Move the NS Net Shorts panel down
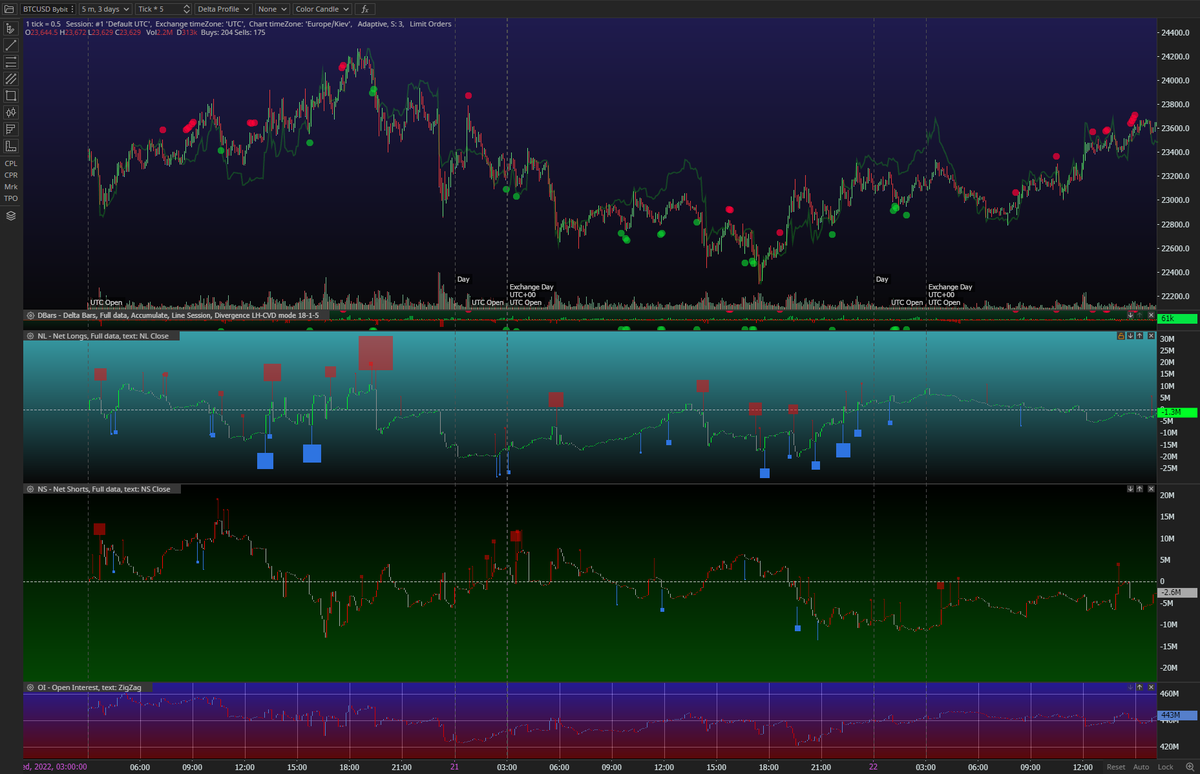Image resolution: width=1200 pixels, height=774 pixels. (1130, 489)
